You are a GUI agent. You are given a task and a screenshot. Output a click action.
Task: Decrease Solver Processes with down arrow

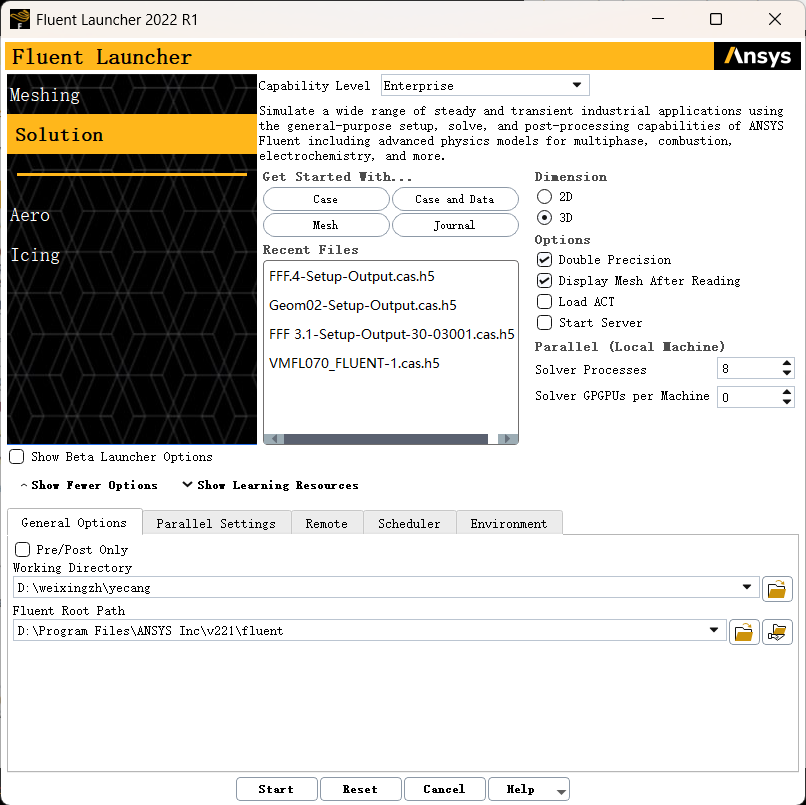point(786,373)
